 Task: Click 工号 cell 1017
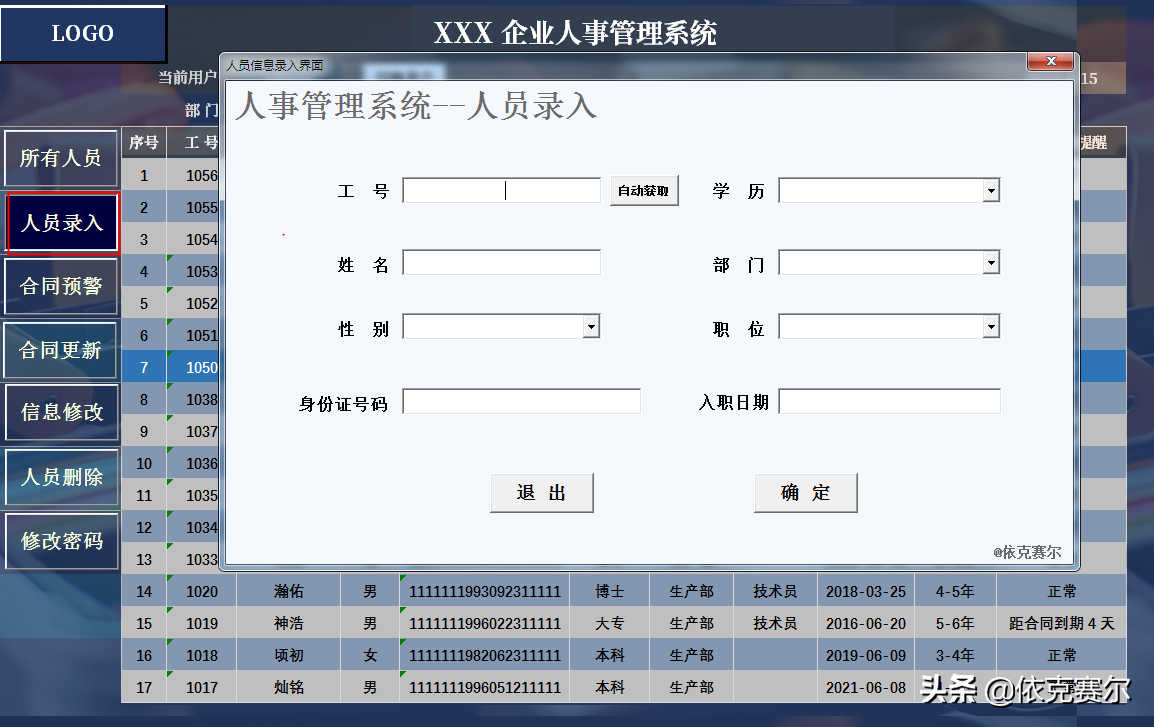click(202, 687)
